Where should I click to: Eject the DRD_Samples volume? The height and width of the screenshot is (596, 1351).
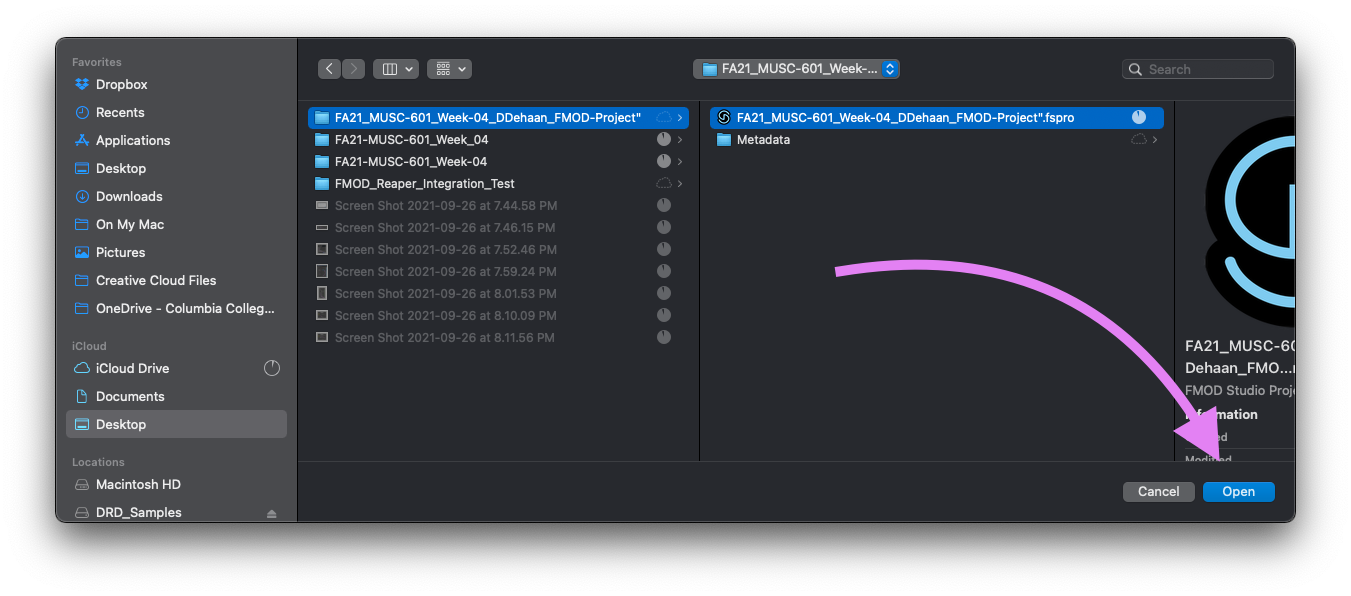[271, 513]
